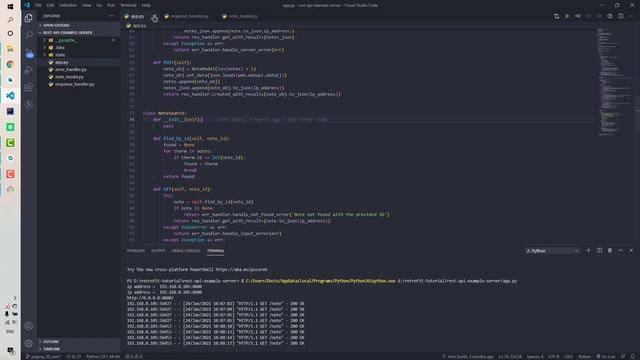This screenshot has height=360, width=640.
Task: Click Go Live in status bar
Action: [x=606, y=357]
